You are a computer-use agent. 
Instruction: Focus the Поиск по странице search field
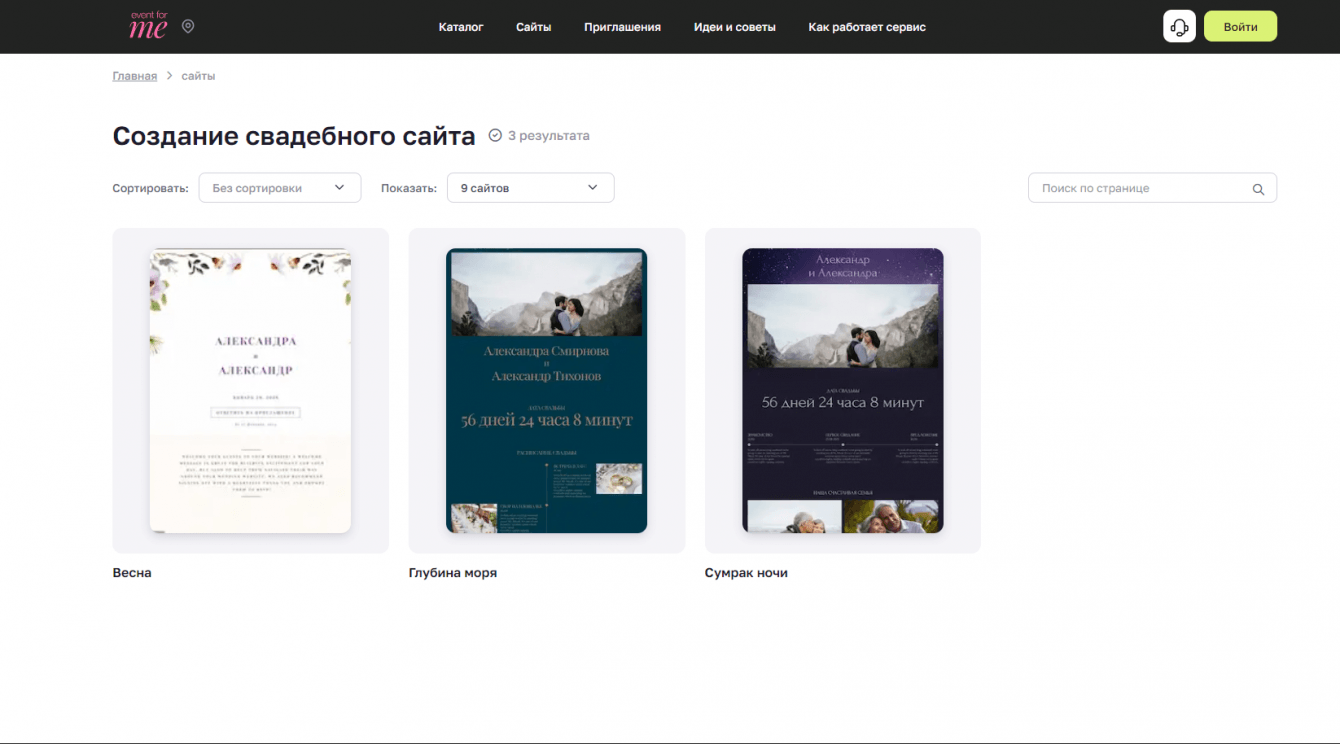(x=1152, y=188)
